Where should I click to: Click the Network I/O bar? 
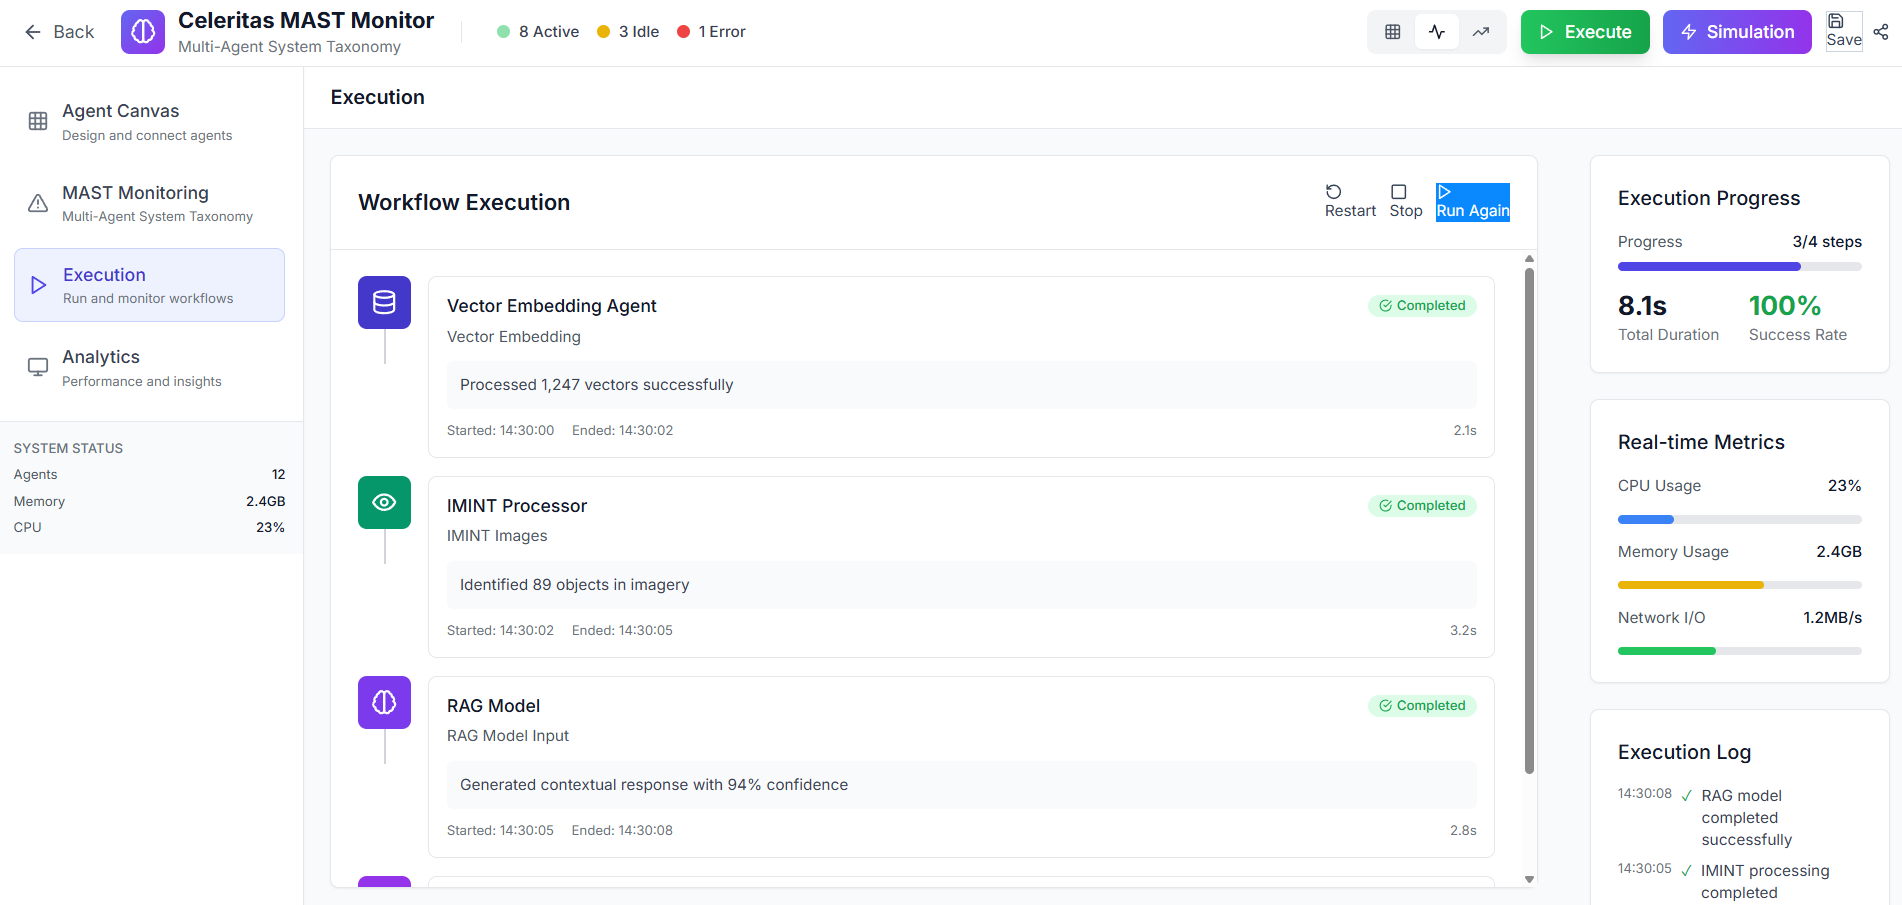(x=1740, y=651)
